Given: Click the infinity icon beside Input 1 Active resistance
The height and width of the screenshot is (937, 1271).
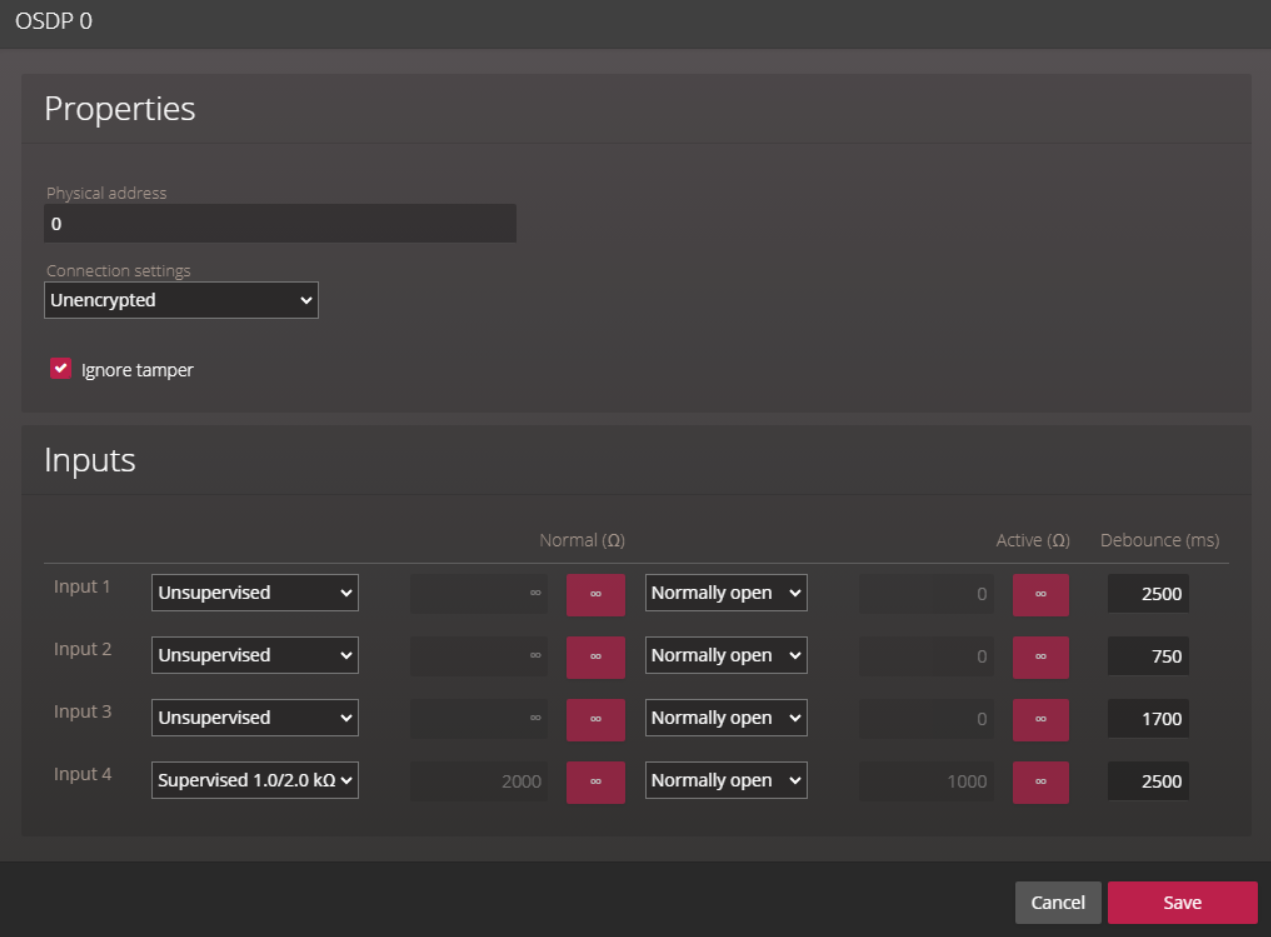Looking at the screenshot, I should (1040, 594).
